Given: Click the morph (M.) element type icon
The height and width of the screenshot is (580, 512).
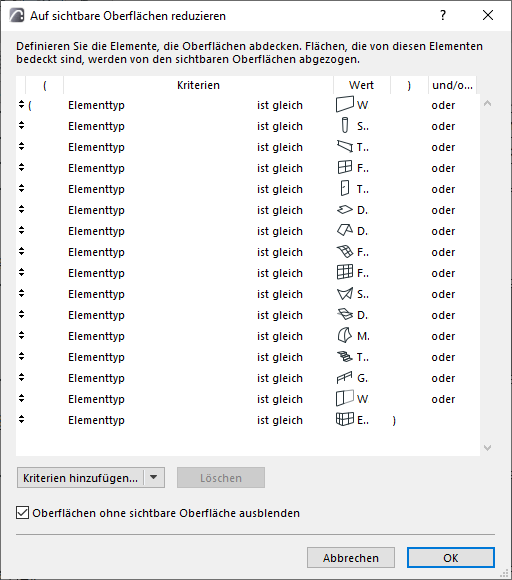Looking at the screenshot, I should (345, 335).
